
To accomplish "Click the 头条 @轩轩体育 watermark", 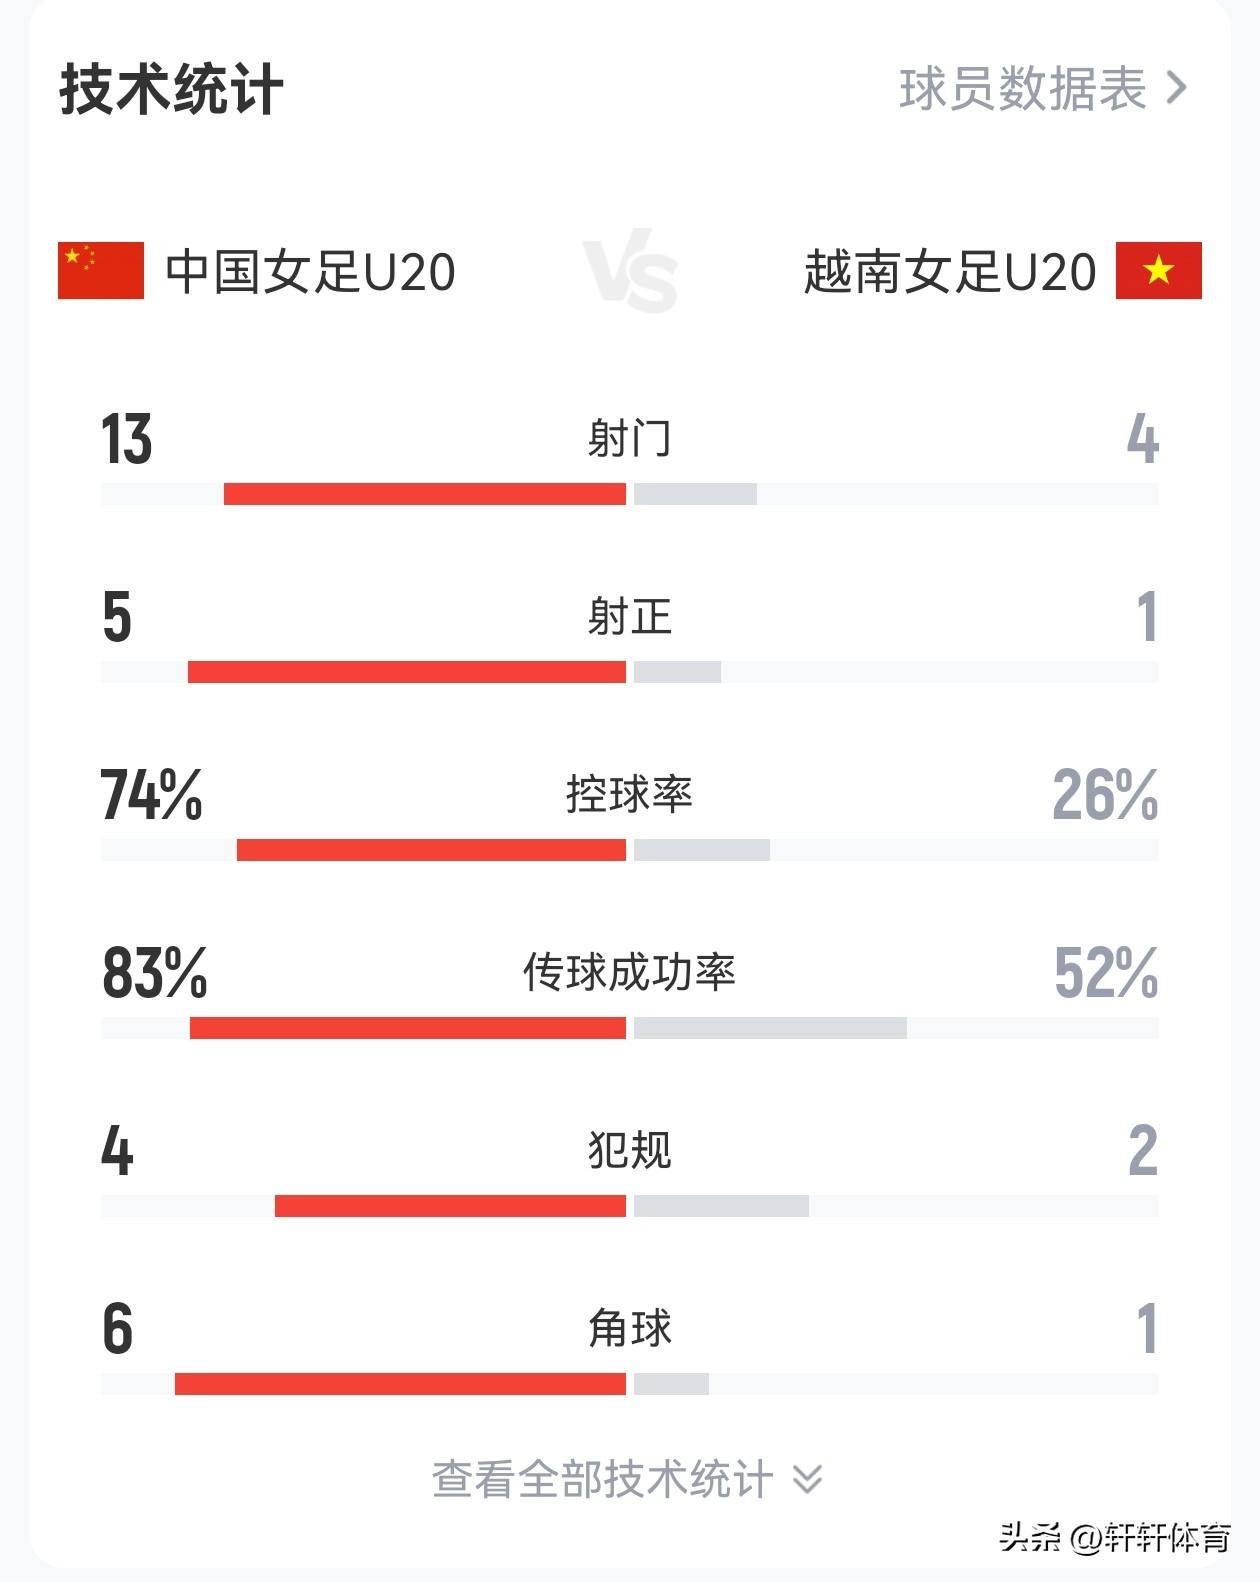I will tap(1114, 1537).
